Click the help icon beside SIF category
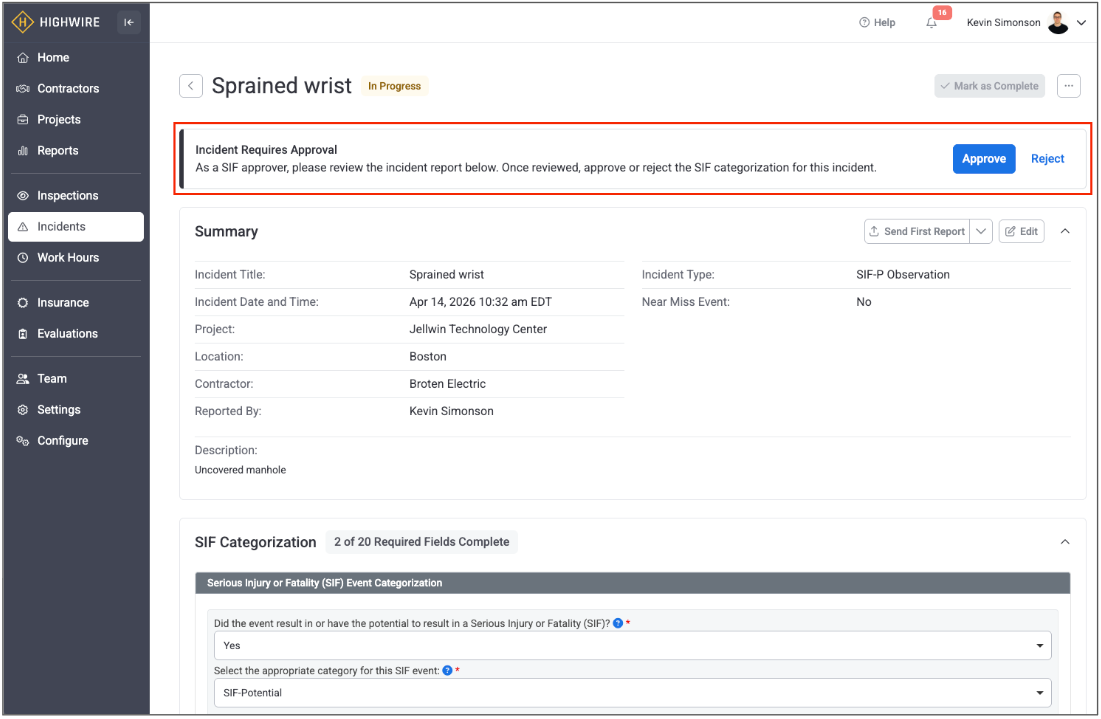This screenshot has width=1101, height=719. point(447,670)
